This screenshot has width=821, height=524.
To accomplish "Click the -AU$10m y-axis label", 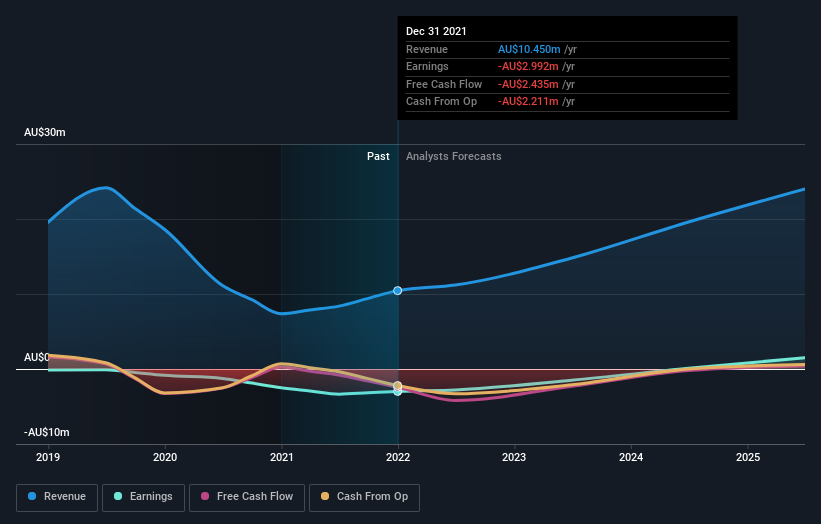I will (x=47, y=432).
